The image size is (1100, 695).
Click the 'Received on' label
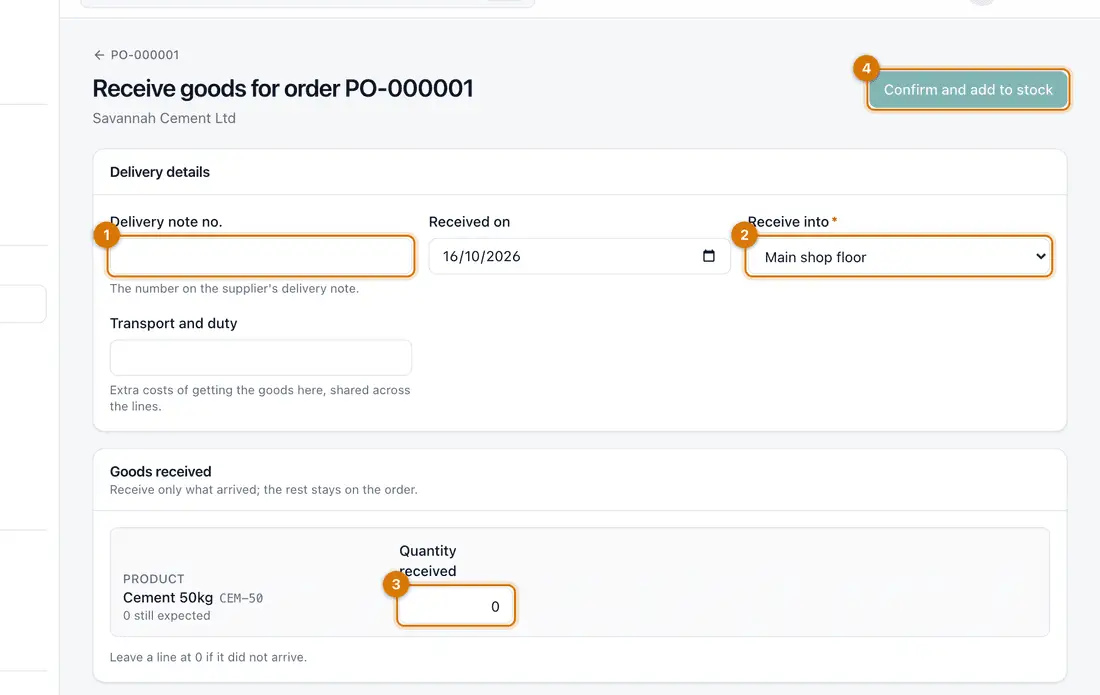(469, 222)
